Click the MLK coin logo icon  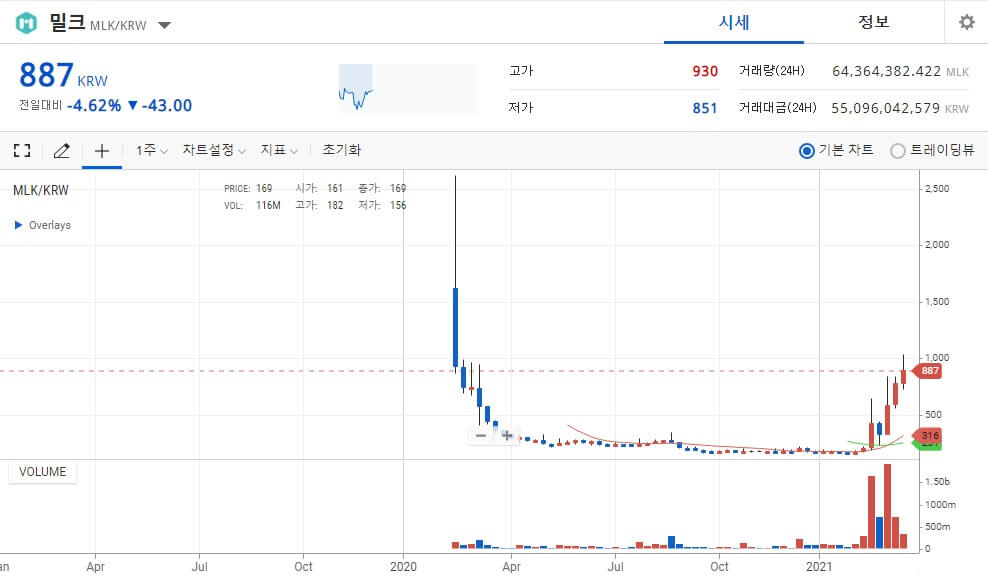pos(26,24)
